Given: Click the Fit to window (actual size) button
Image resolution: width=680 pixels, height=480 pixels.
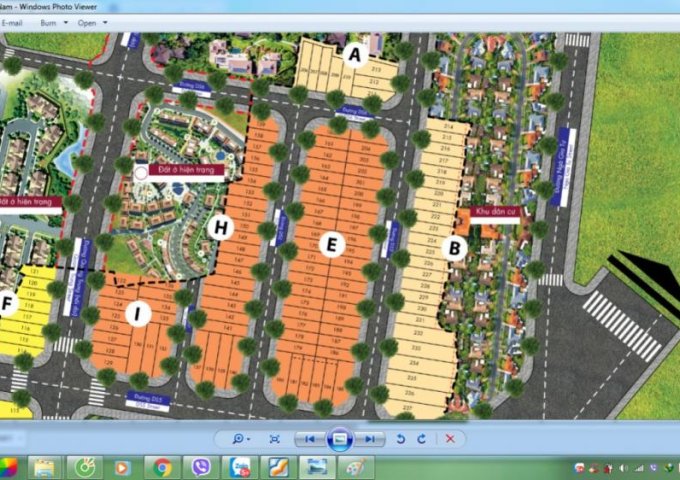Looking at the screenshot, I should coord(274,439).
